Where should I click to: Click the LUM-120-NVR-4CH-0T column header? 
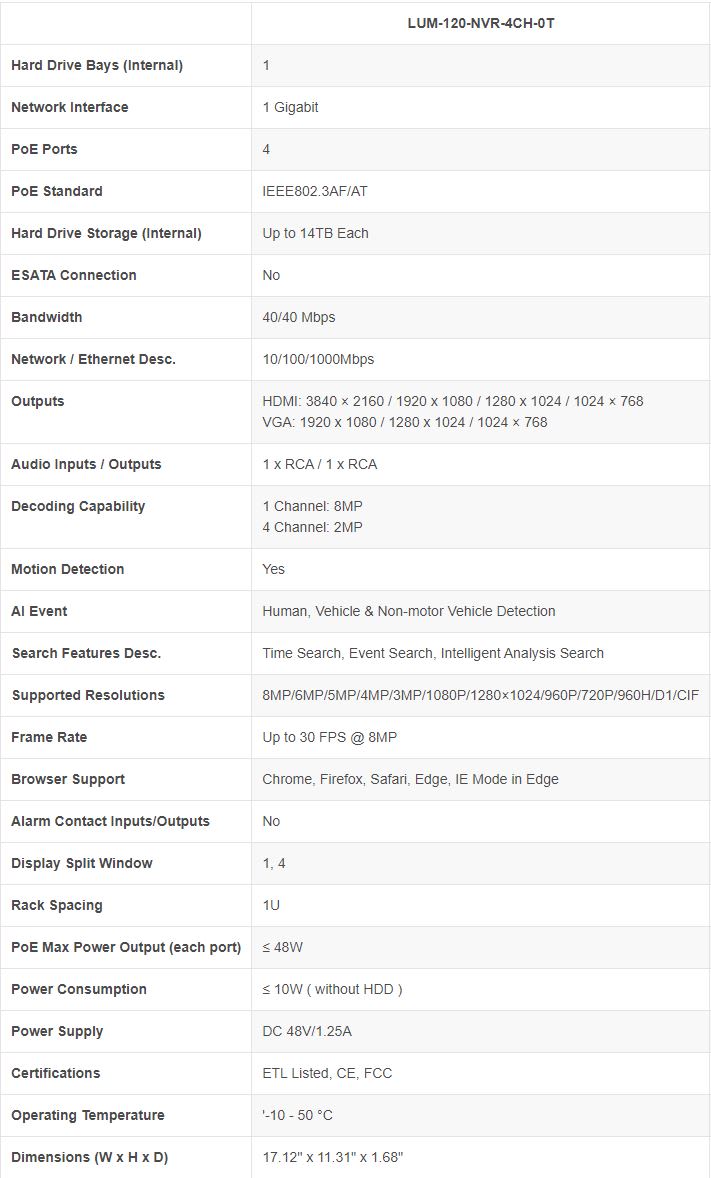click(x=481, y=23)
